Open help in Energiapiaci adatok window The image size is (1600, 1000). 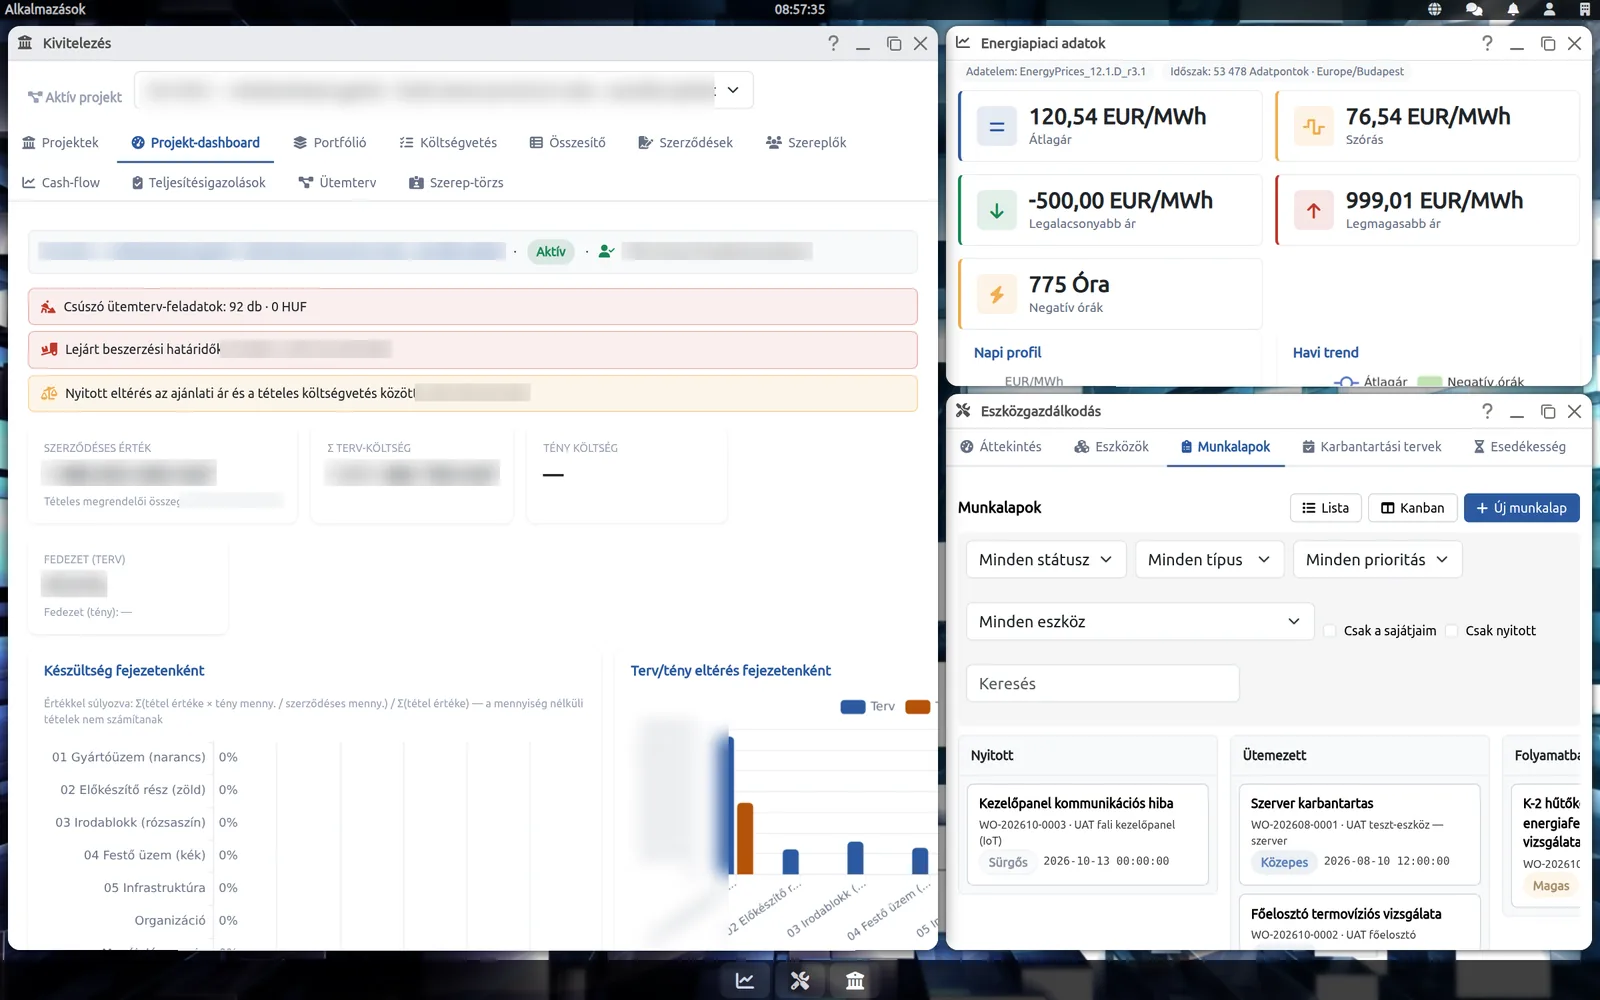(x=1487, y=43)
